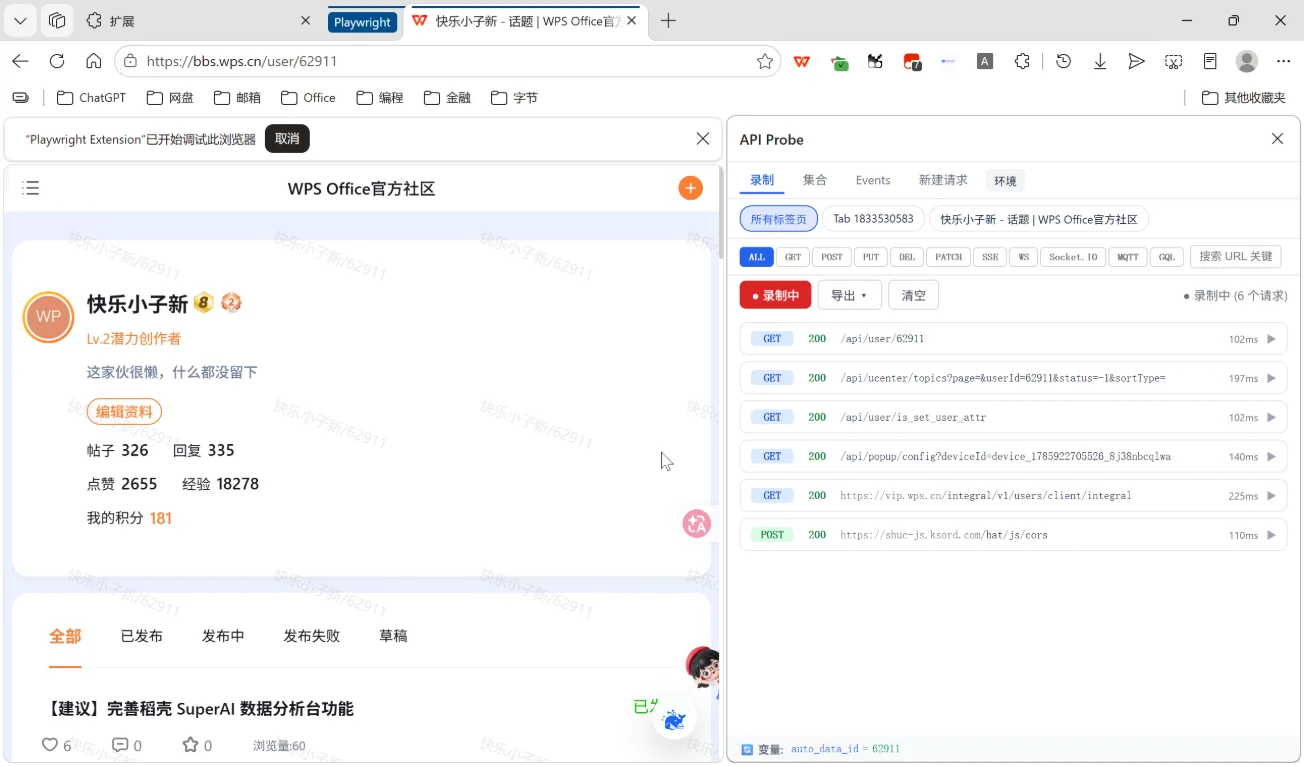Open the extensions puzzle icon

click(1021, 61)
